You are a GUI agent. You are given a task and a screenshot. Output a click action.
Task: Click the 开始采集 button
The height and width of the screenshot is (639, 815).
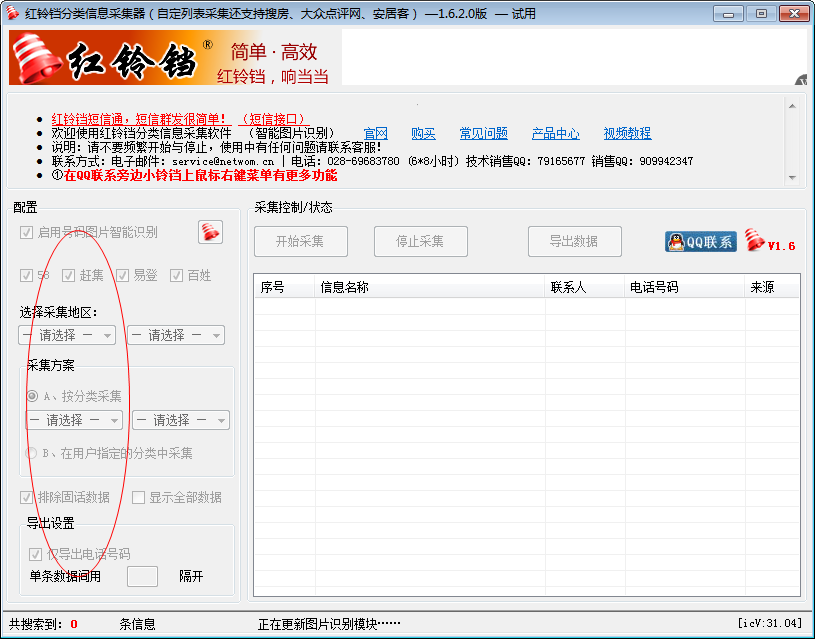point(300,241)
